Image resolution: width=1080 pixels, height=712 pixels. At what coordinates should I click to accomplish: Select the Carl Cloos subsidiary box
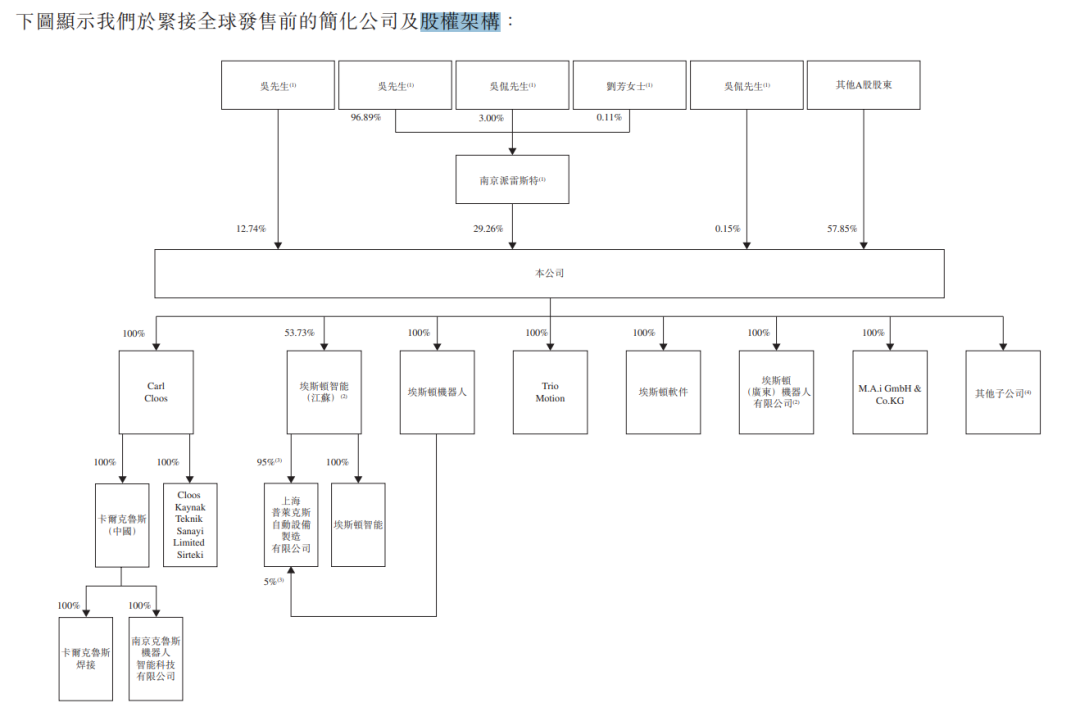[156, 392]
